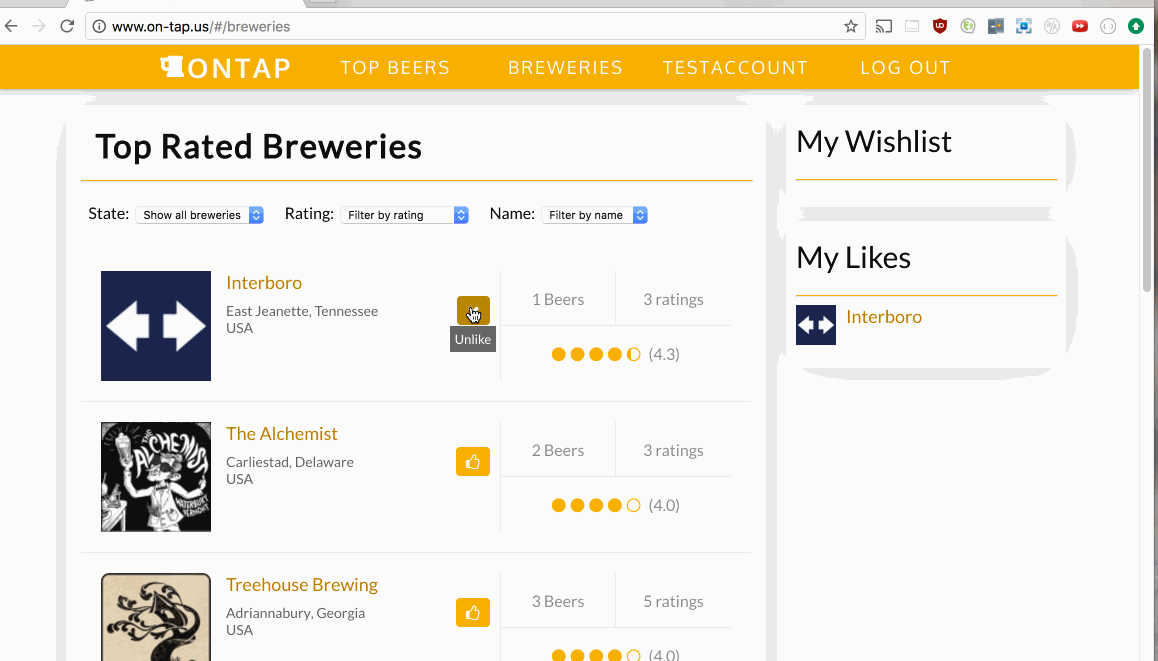
Task: Reload the page with refresh icon
Action: (x=67, y=27)
